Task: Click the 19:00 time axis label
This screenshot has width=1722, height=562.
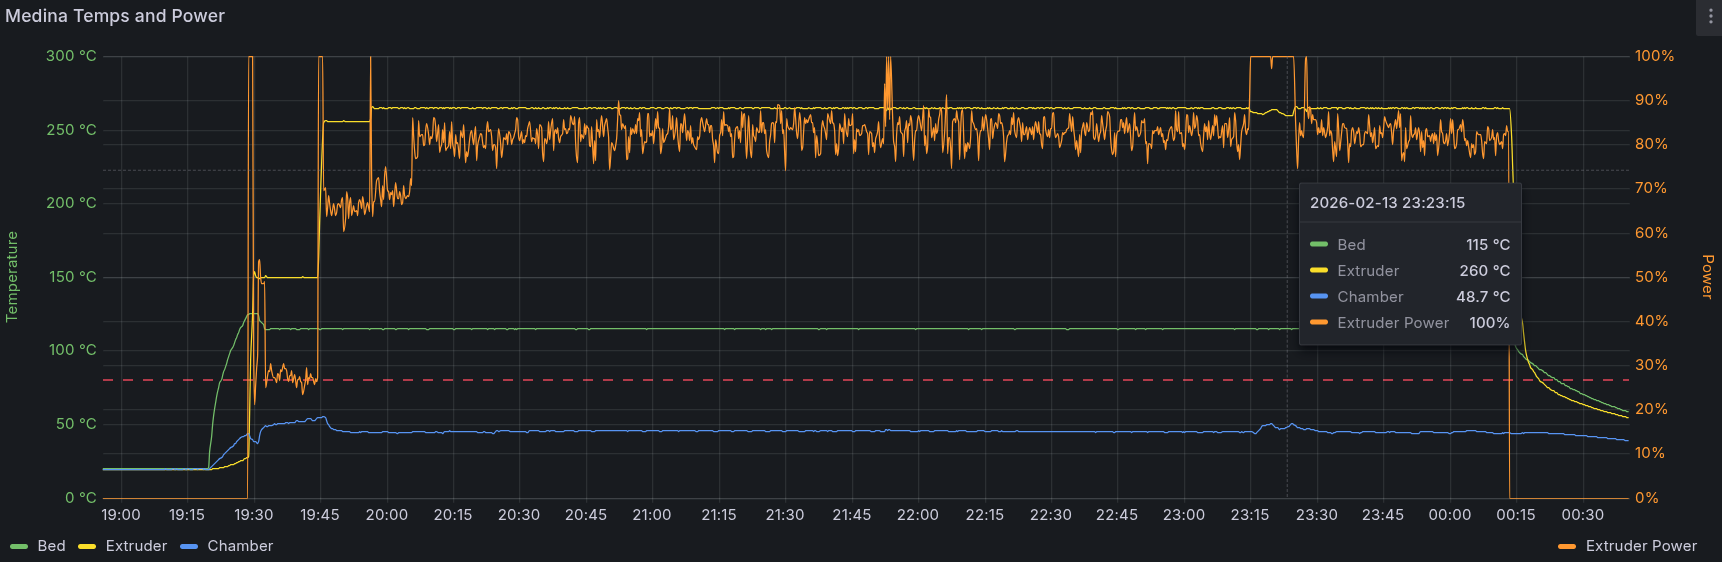Action: point(121,515)
